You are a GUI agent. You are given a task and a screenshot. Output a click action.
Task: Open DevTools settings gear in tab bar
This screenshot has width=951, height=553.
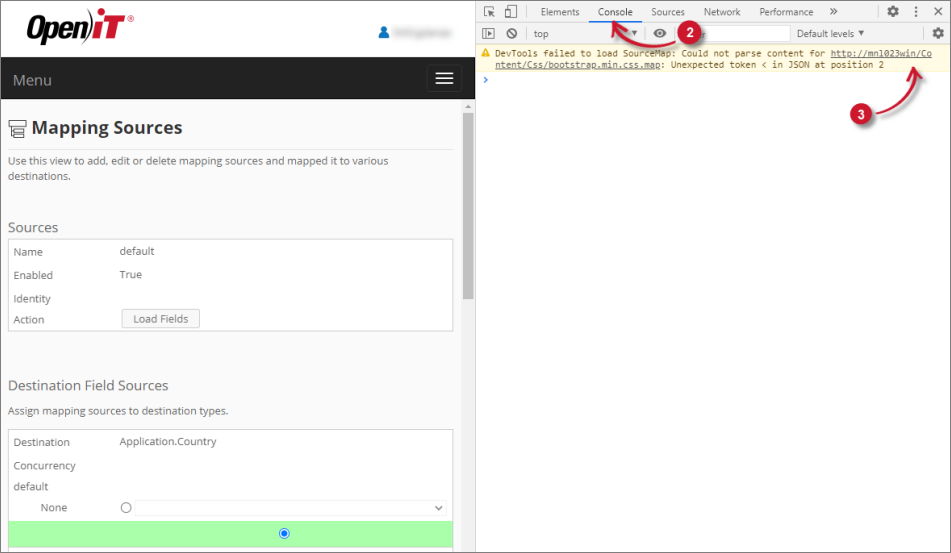tap(893, 12)
